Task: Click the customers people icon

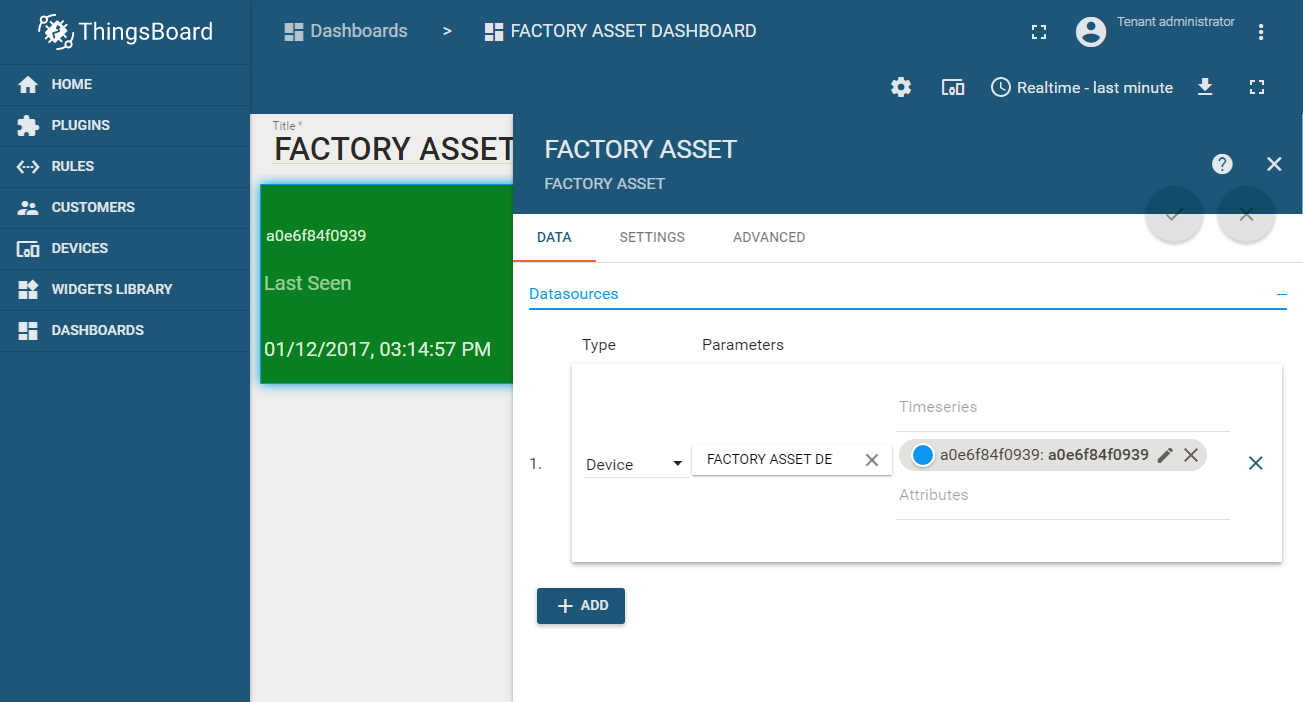Action: [x=28, y=208]
